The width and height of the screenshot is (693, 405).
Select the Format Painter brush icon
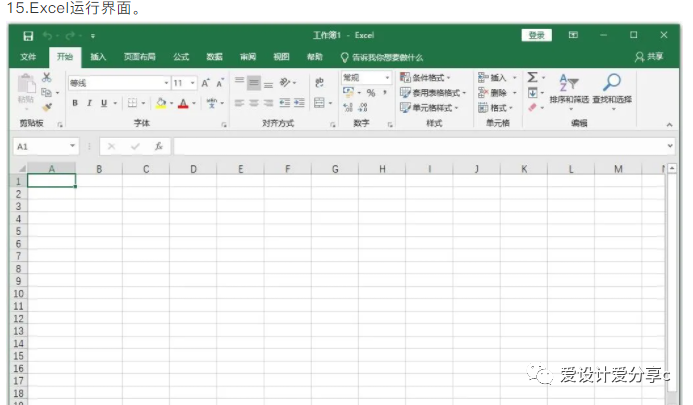coord(47,107)
